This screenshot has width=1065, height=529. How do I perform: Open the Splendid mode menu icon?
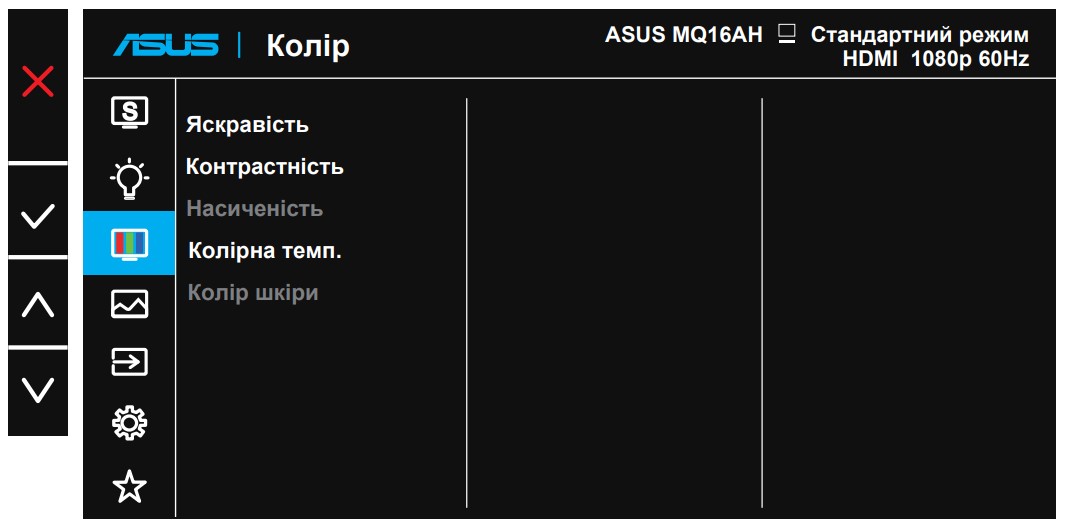tap(129, 111)
